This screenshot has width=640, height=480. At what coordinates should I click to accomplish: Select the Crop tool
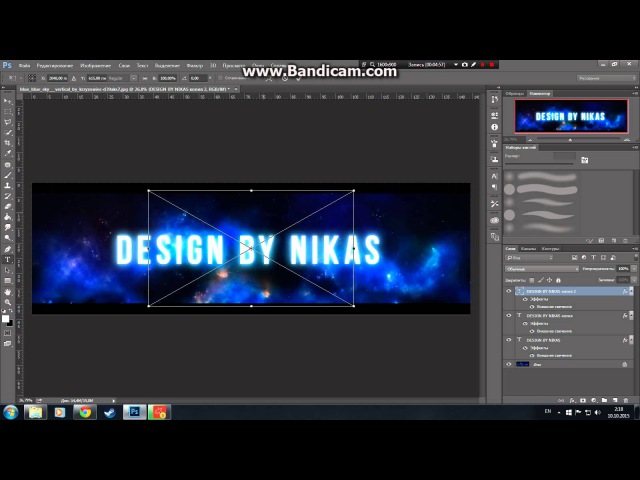7,143
